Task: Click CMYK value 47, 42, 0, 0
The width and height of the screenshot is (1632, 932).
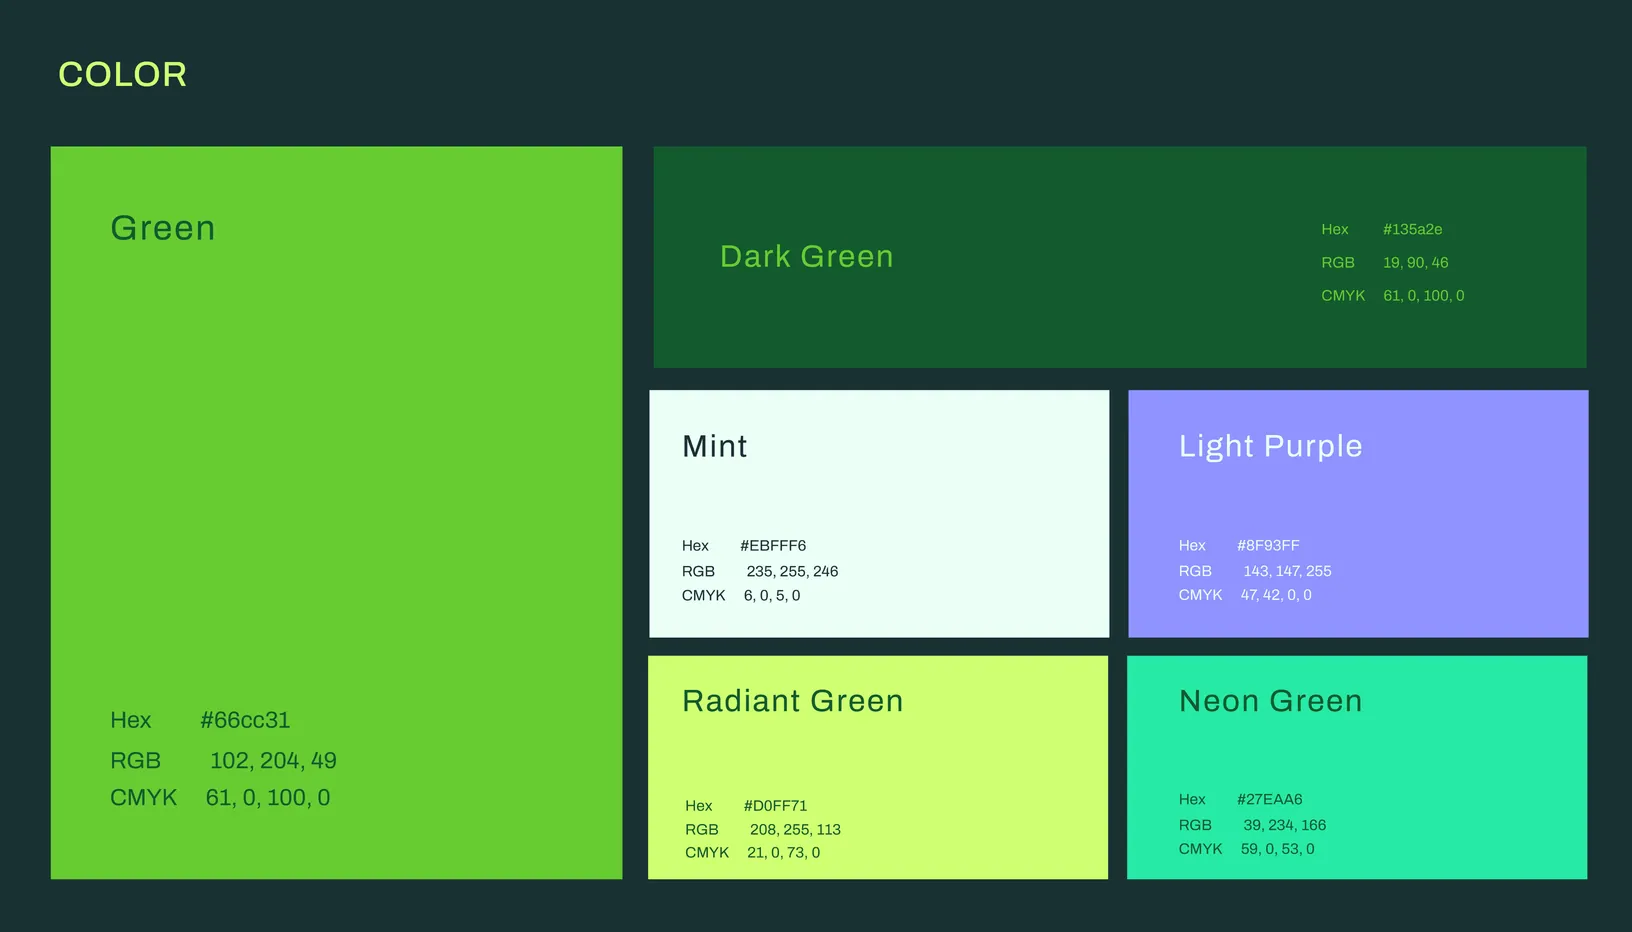Action: [x=1276, y=595]
